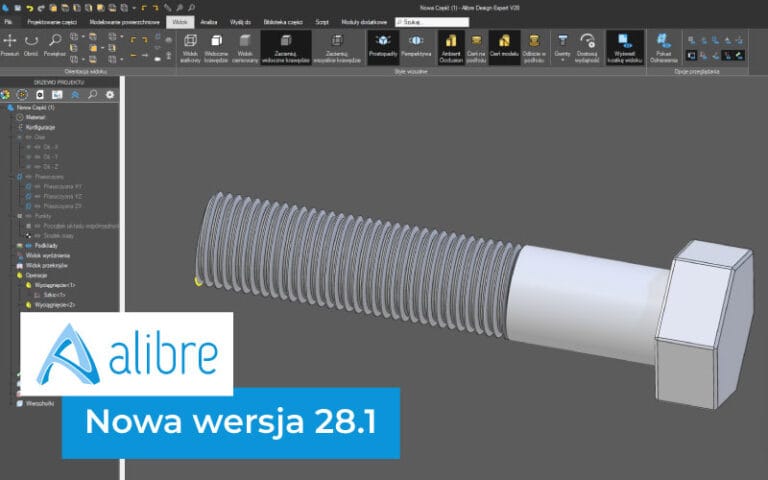The height and width of the screenshot is (480, 768).
Task: Click the save disk icon in title bar
Action: 18,8
